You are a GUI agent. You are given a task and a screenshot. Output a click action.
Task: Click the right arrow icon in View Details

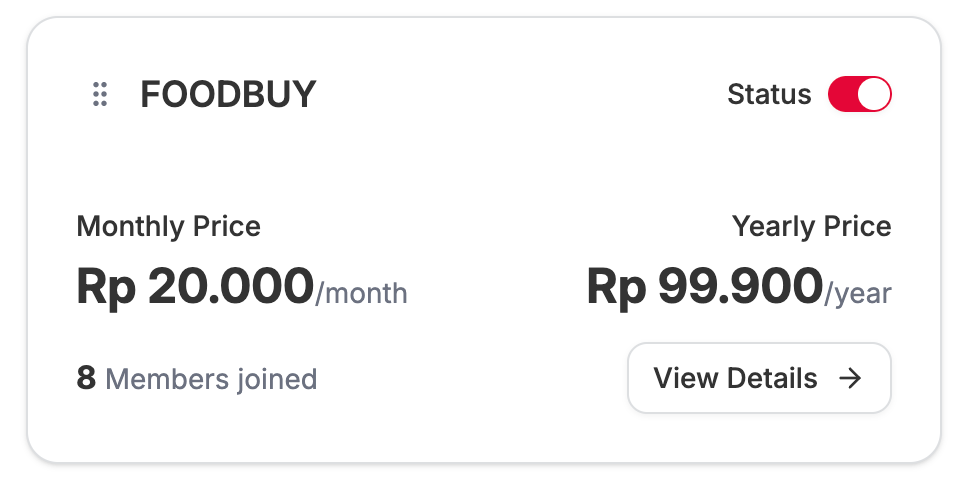point(849,378)
